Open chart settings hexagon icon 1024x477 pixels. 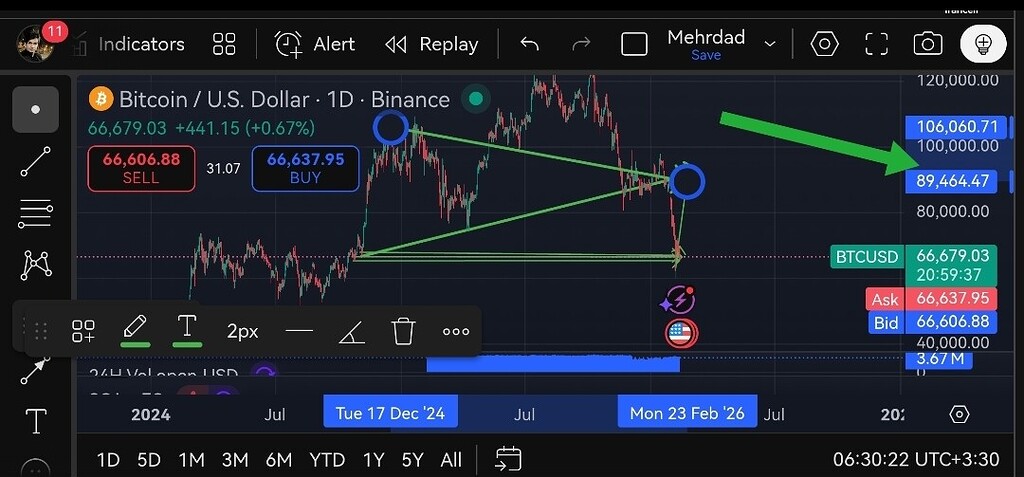[825, 44]
